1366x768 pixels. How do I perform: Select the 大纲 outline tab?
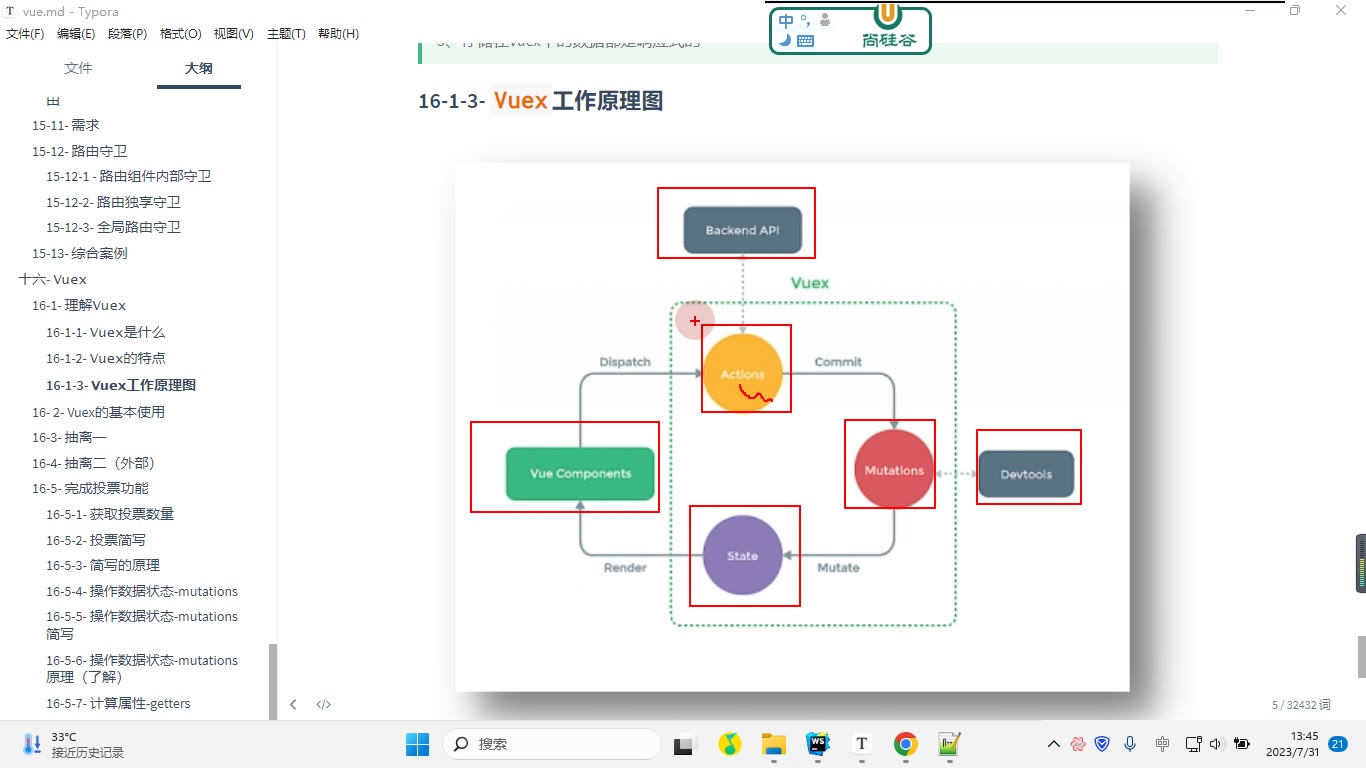click(x=199, y=68)
